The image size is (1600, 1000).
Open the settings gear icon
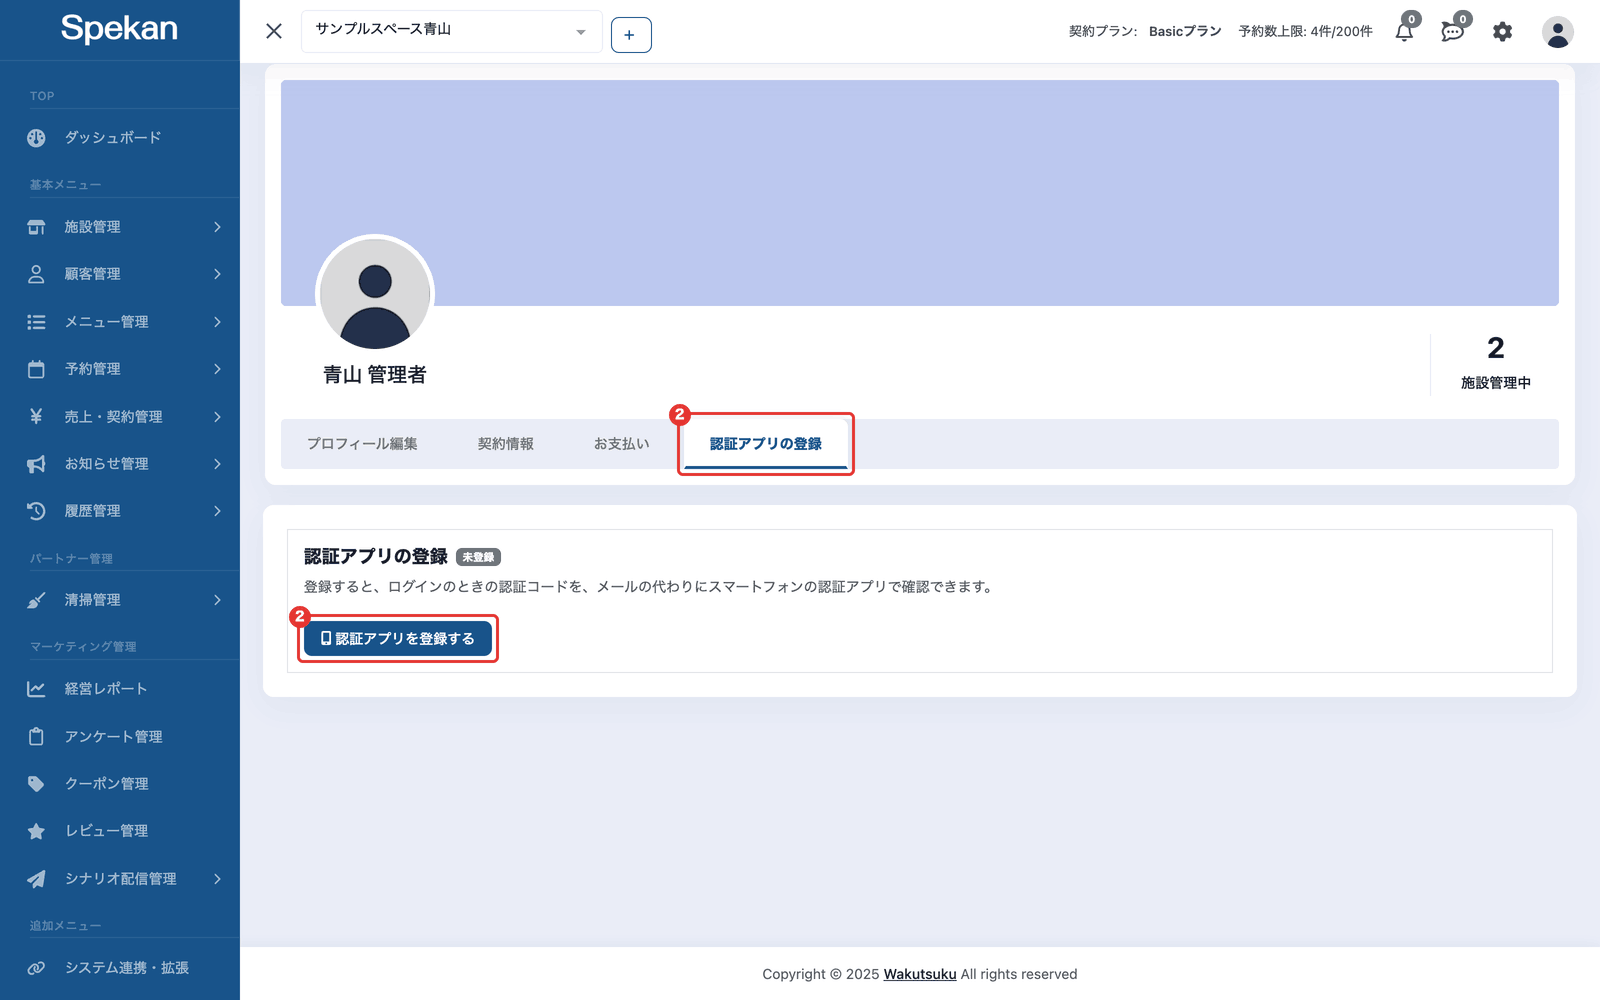click(1503, 32)
